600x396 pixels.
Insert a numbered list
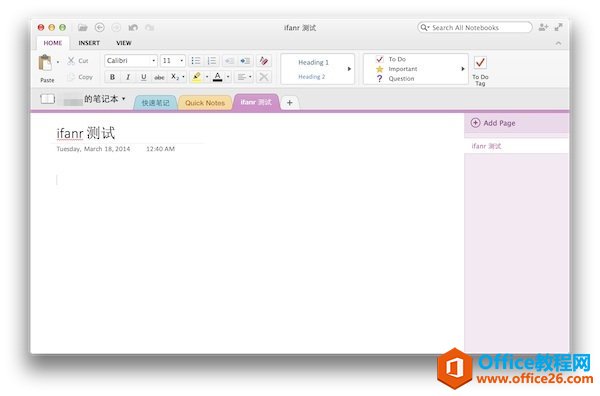point(212,61)
